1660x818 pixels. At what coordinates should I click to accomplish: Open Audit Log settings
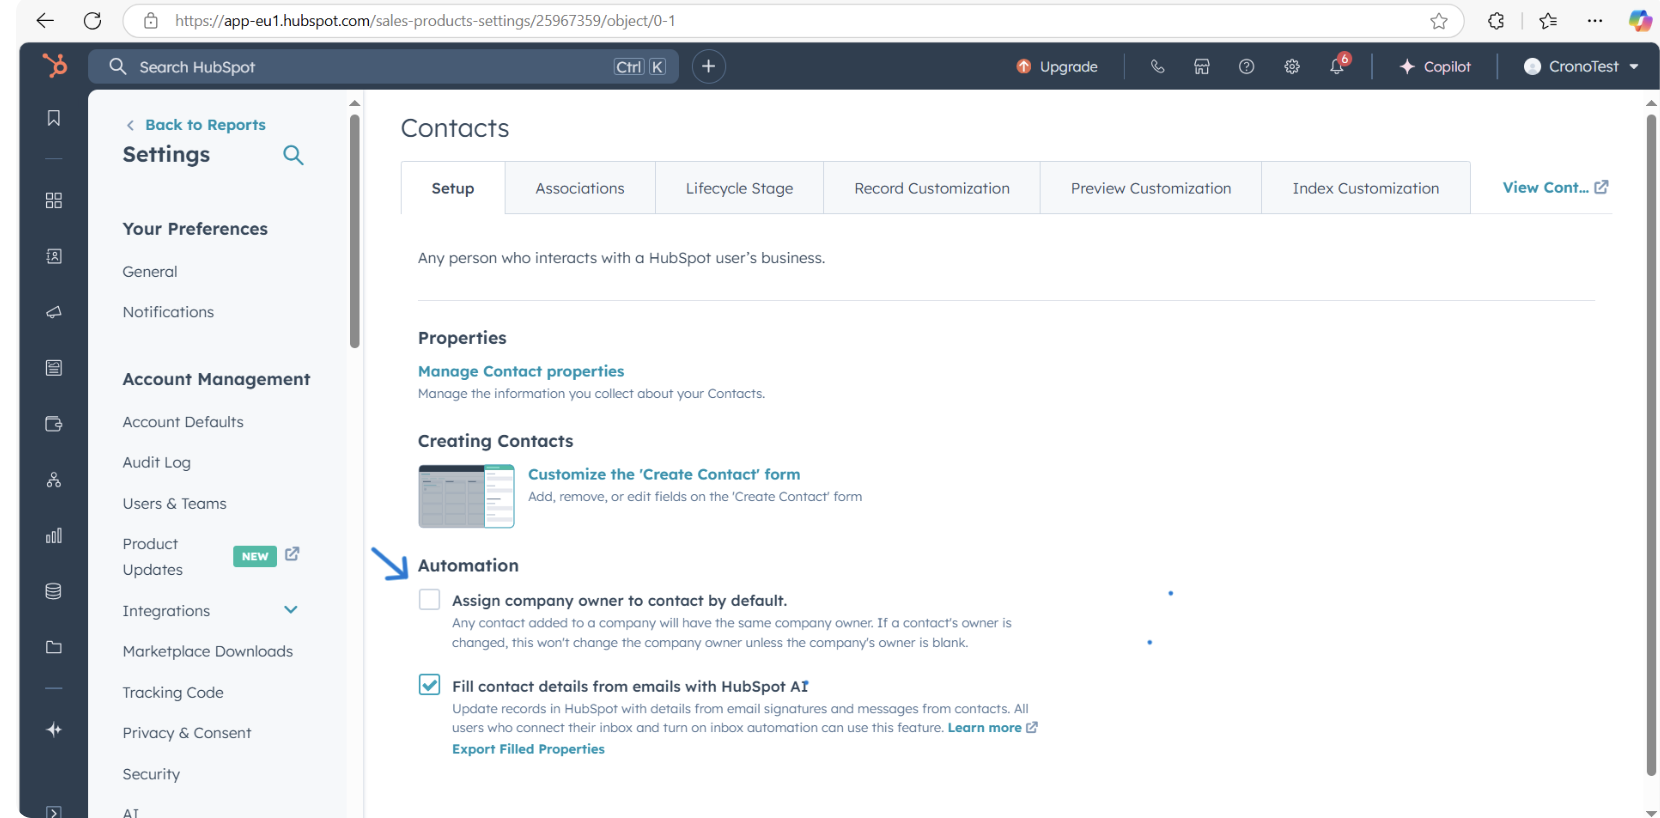click(156, 462)
